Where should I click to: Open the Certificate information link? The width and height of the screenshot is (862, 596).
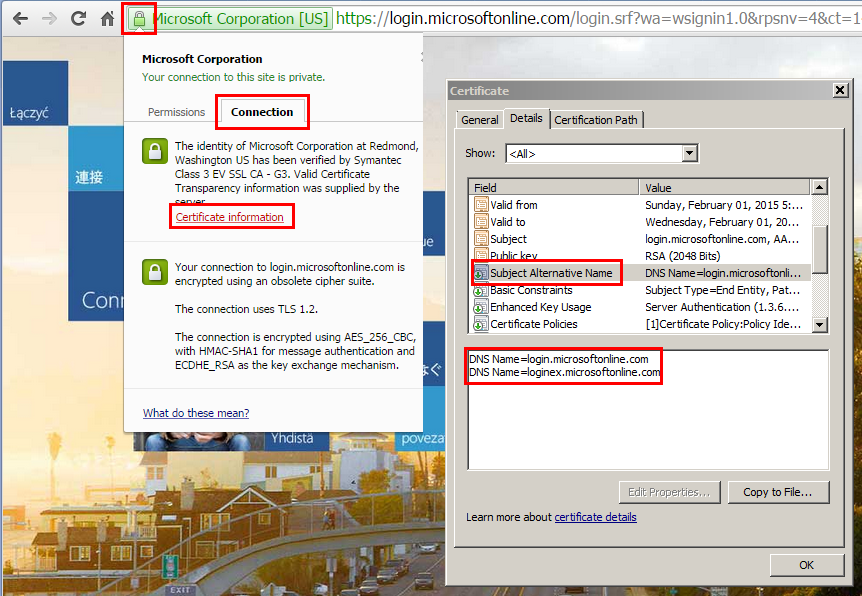(229, 217)
